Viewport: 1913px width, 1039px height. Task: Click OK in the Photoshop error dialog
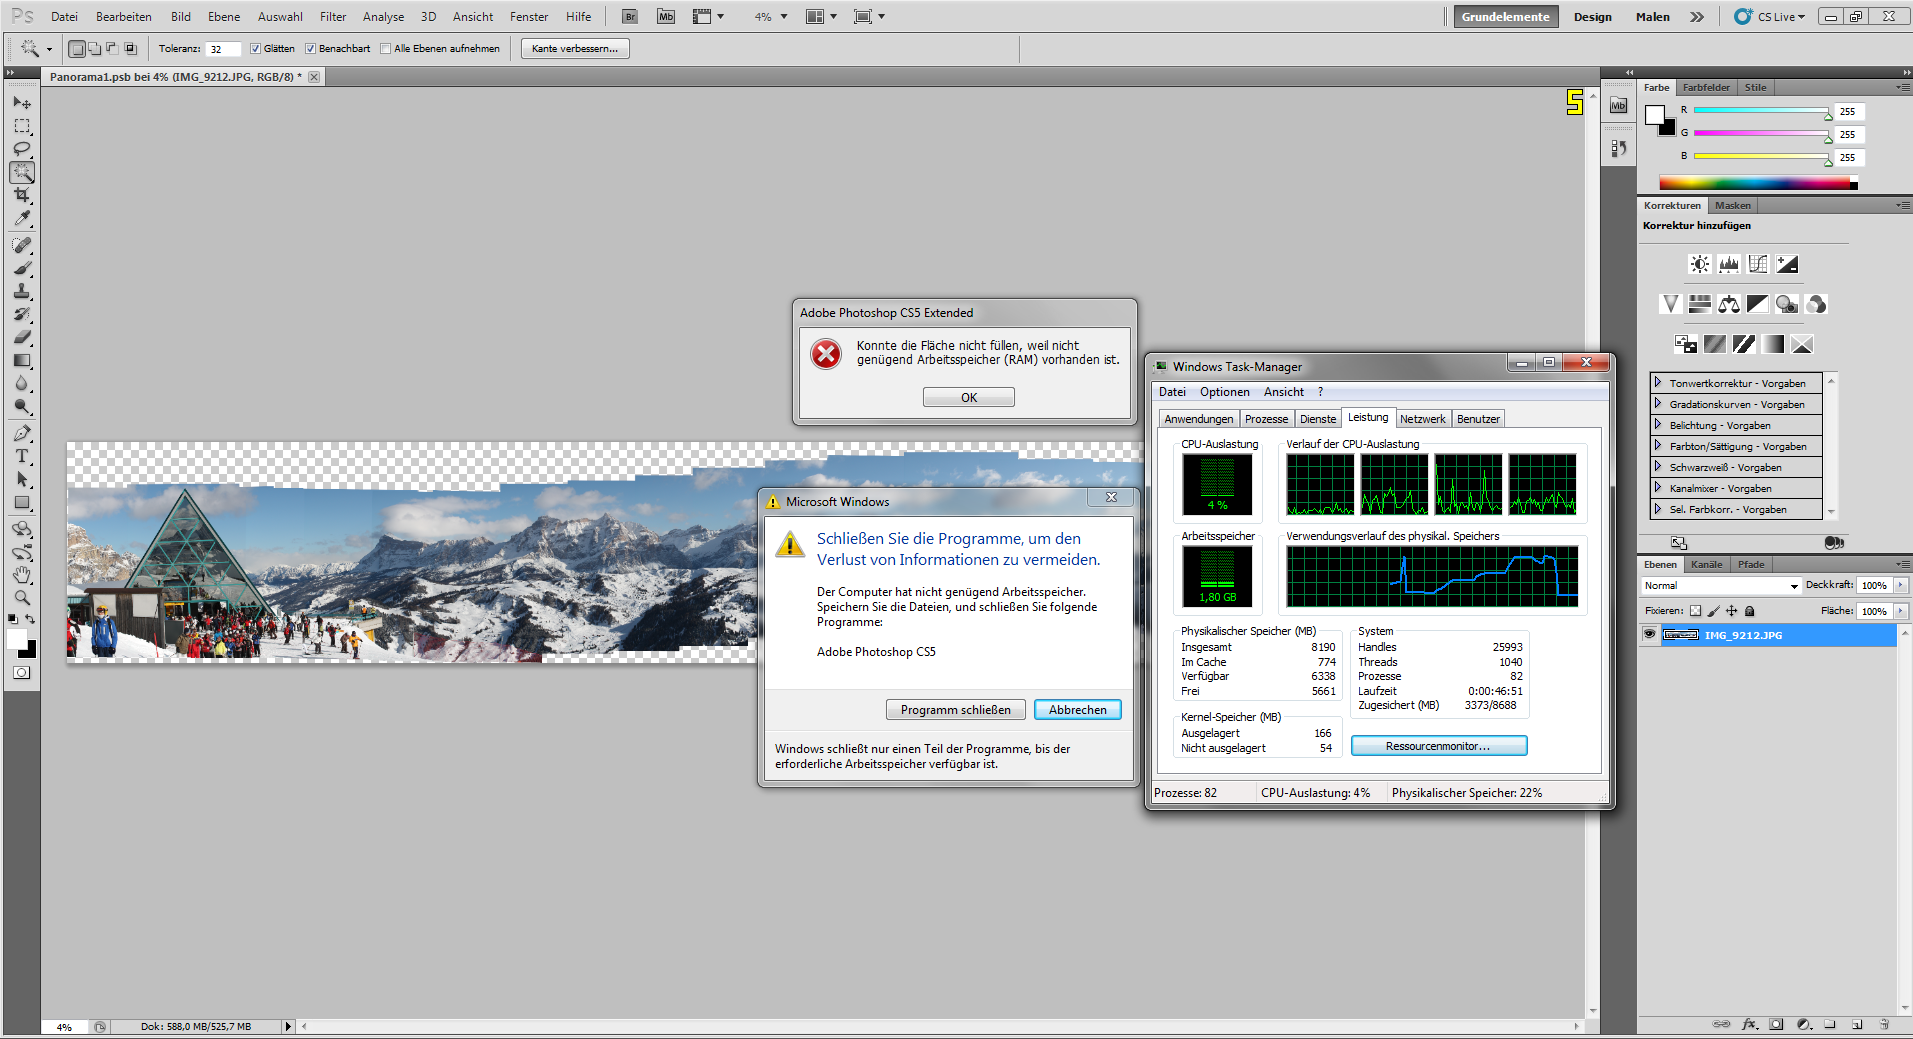(x=968, y=398)
